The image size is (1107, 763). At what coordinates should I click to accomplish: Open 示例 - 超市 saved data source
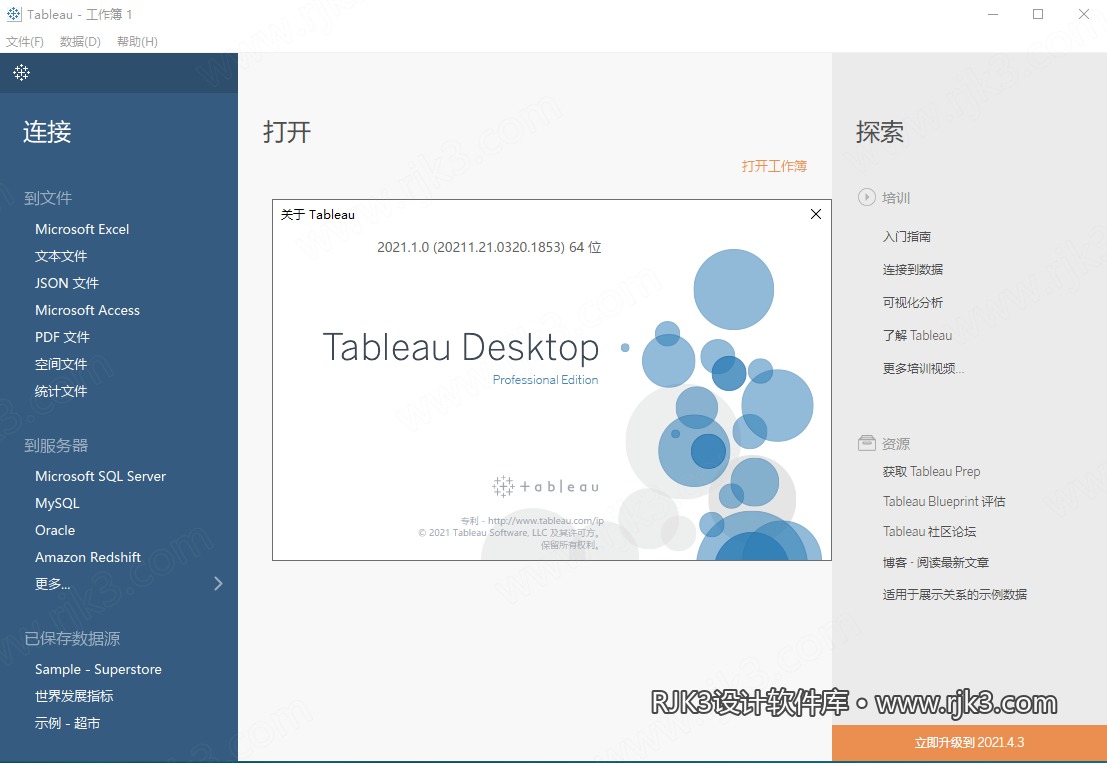67,723
